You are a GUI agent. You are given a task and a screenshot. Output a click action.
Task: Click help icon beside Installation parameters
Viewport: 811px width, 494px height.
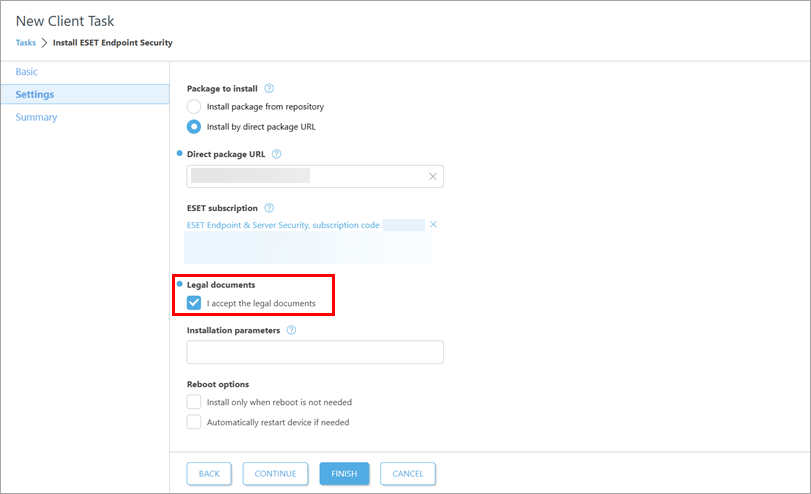point(291,330)
